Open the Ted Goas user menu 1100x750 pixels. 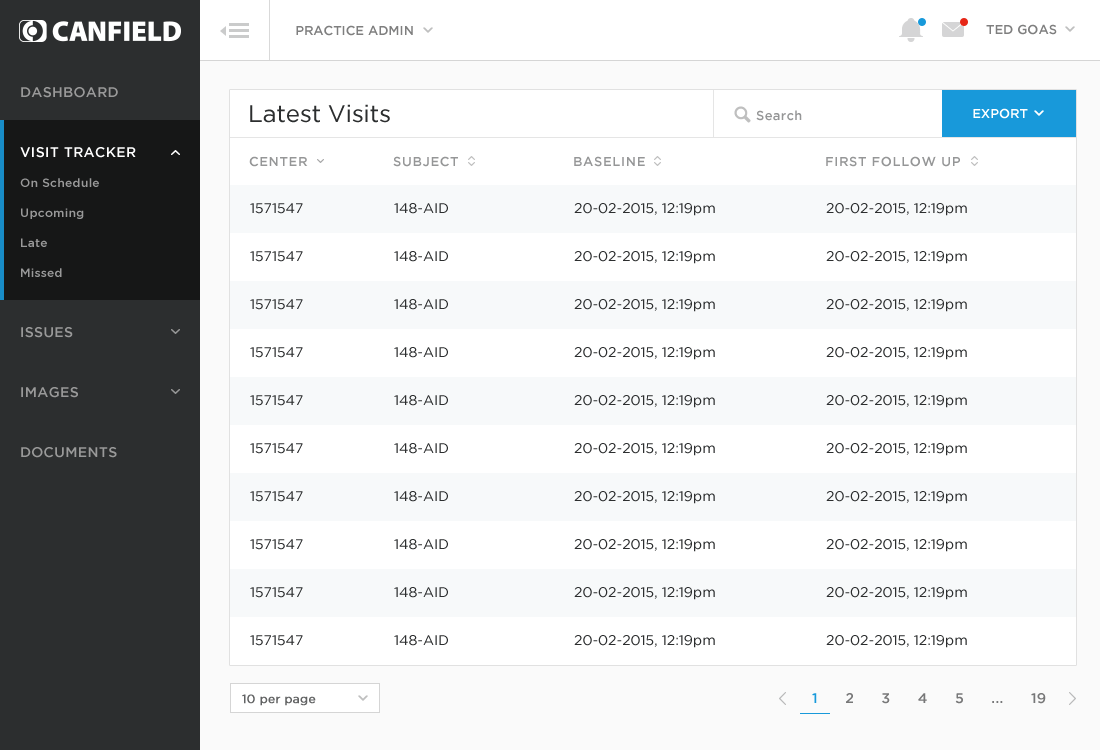tap(1030, 30)
